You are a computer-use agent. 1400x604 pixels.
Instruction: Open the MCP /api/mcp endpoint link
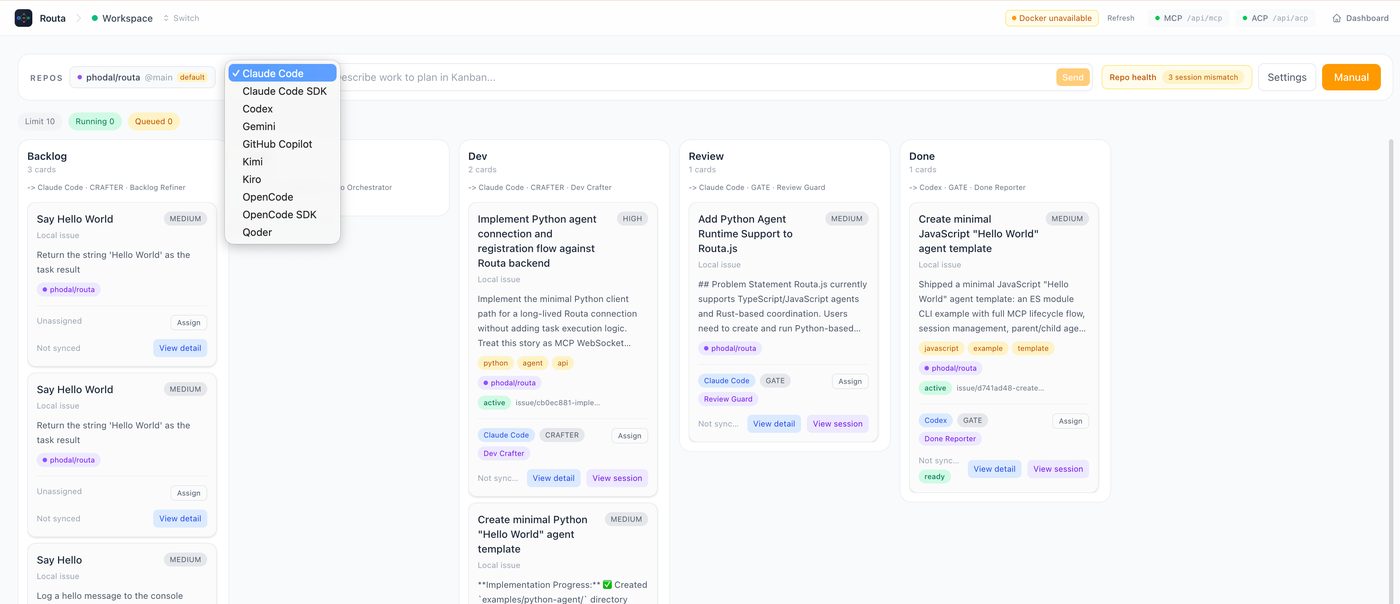click(x=1189, y=18)
